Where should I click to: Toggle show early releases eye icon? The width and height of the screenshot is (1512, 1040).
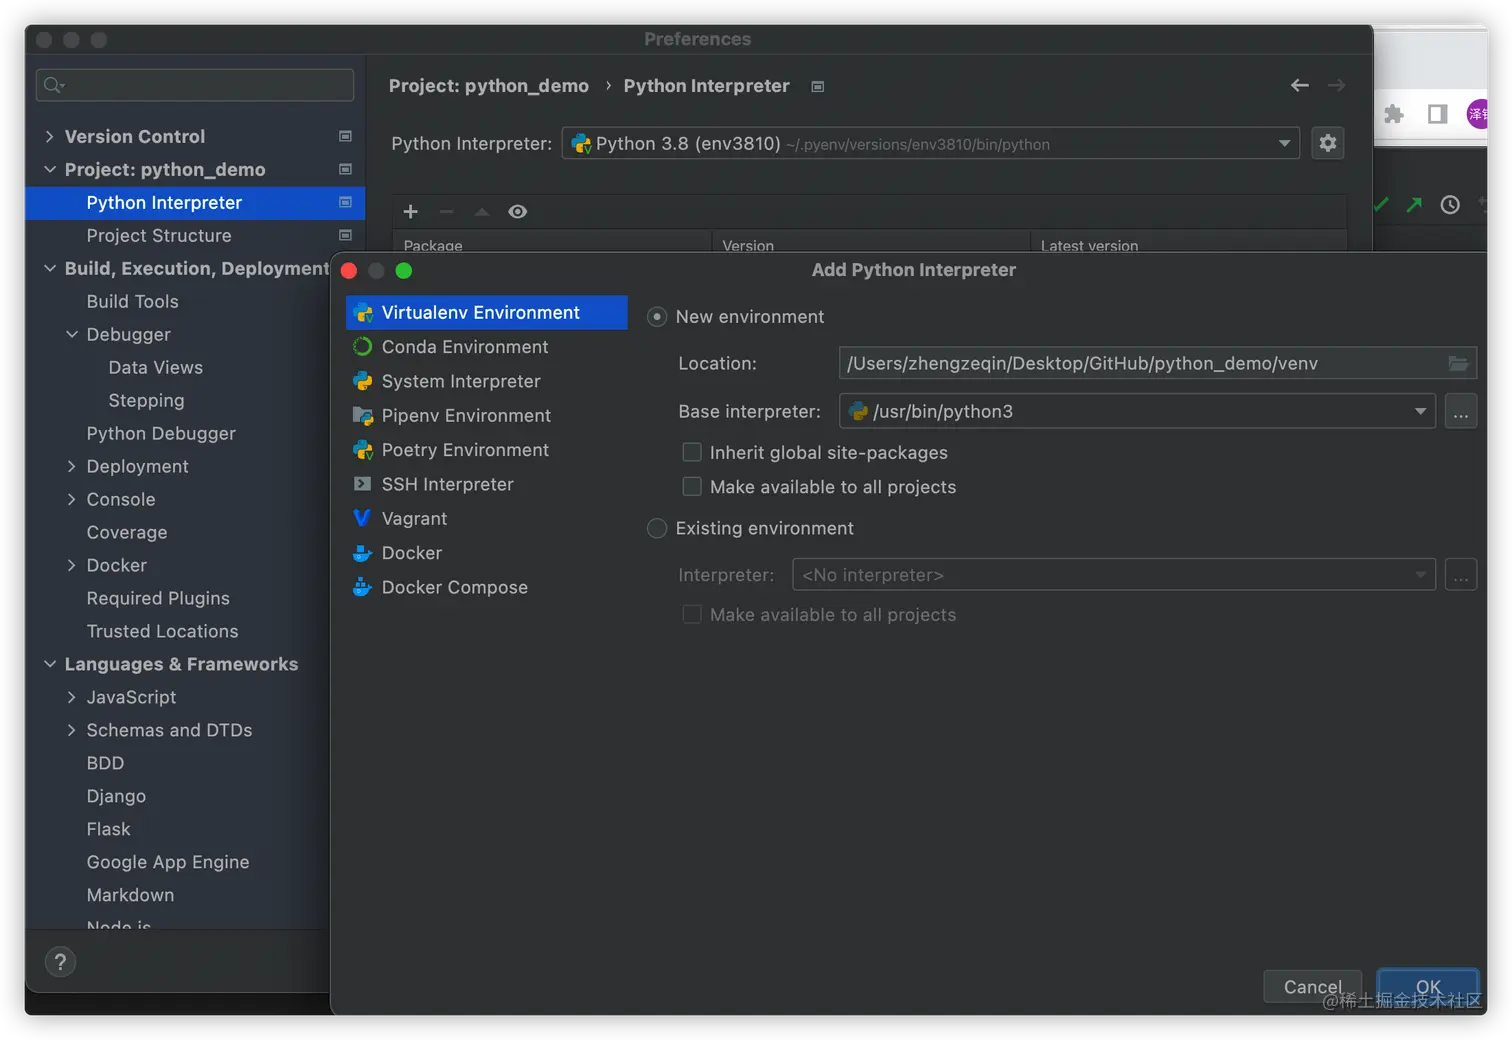tap(517, 212)
